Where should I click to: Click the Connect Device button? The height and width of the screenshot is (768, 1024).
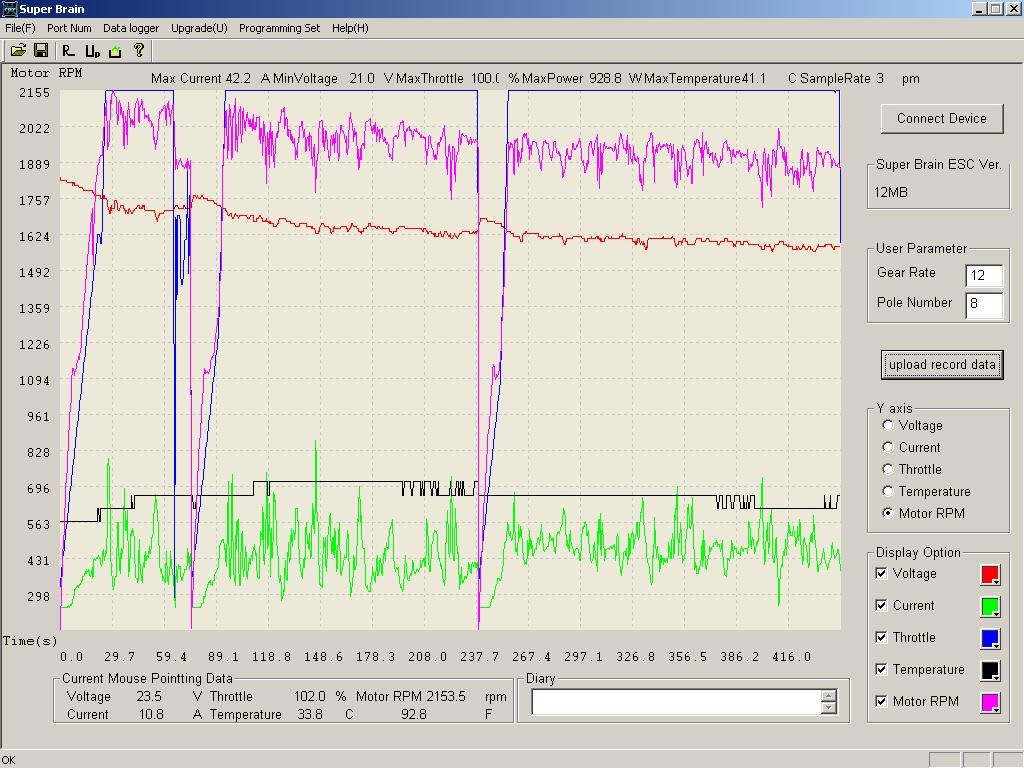pos(942,118)
